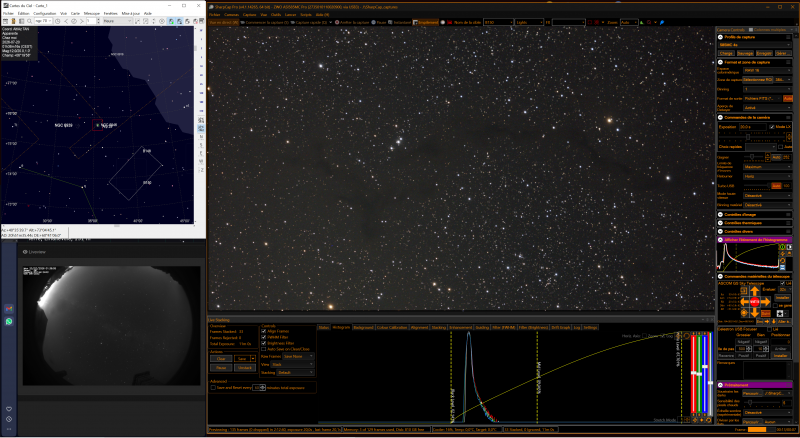The height and width of the screenshot is (438, 800).
Task: Open the Stacking mode dropdown
Action: pos(295,373)
